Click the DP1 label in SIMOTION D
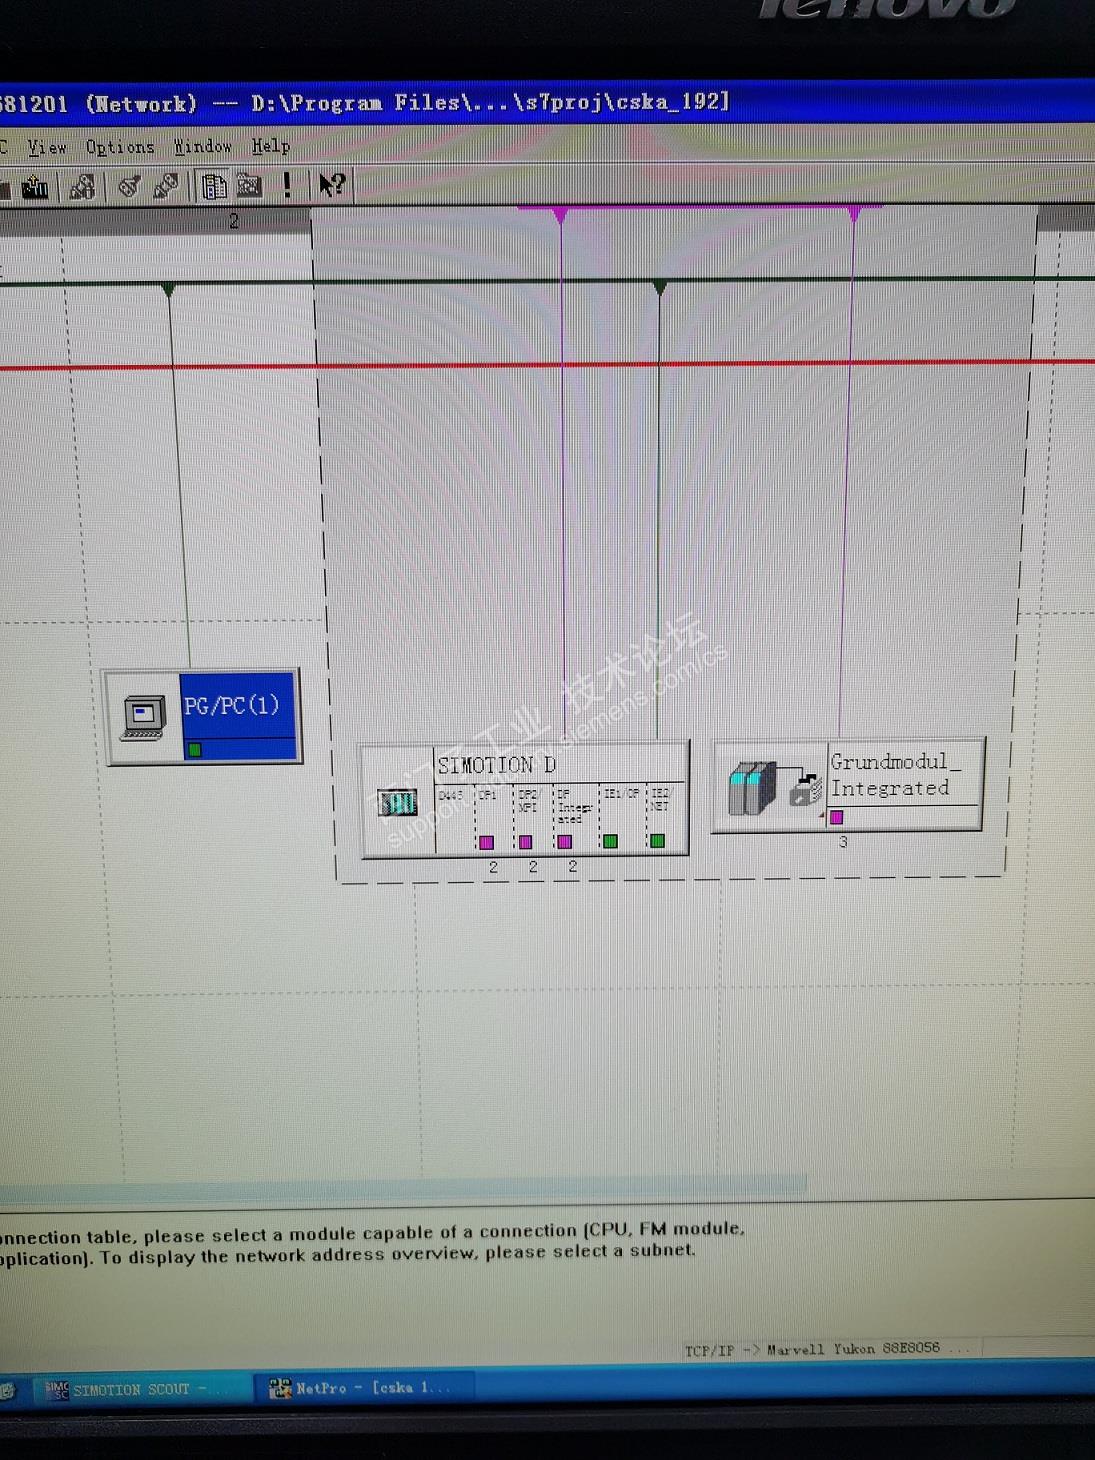 tap(488, 795)
